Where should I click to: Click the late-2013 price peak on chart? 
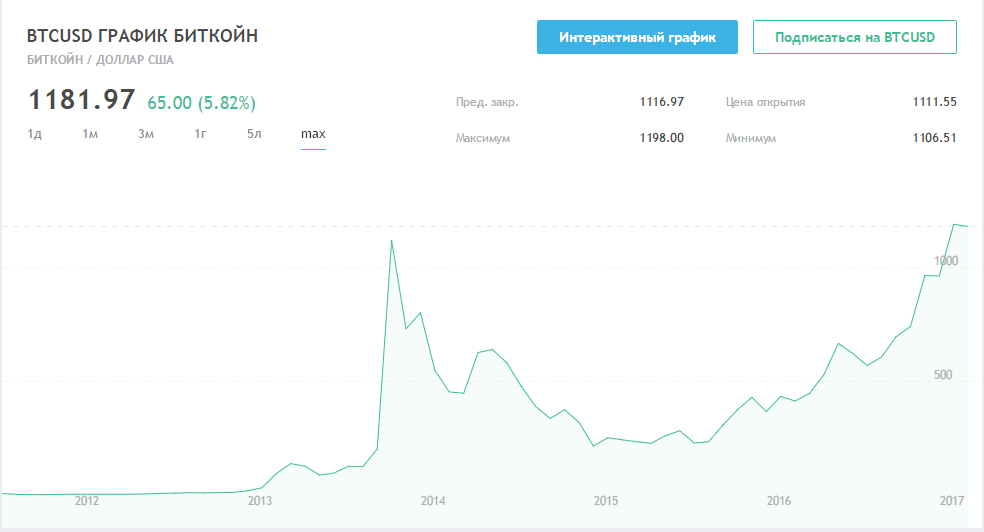[x=392, y=241]
